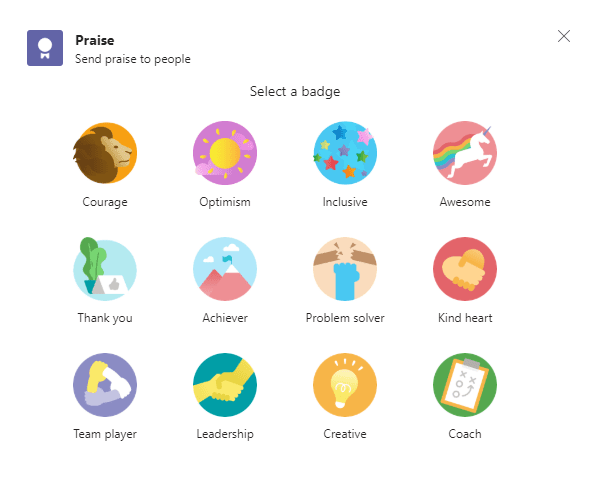
Task: Click the Coach label text
Action: tap(465, 434)
